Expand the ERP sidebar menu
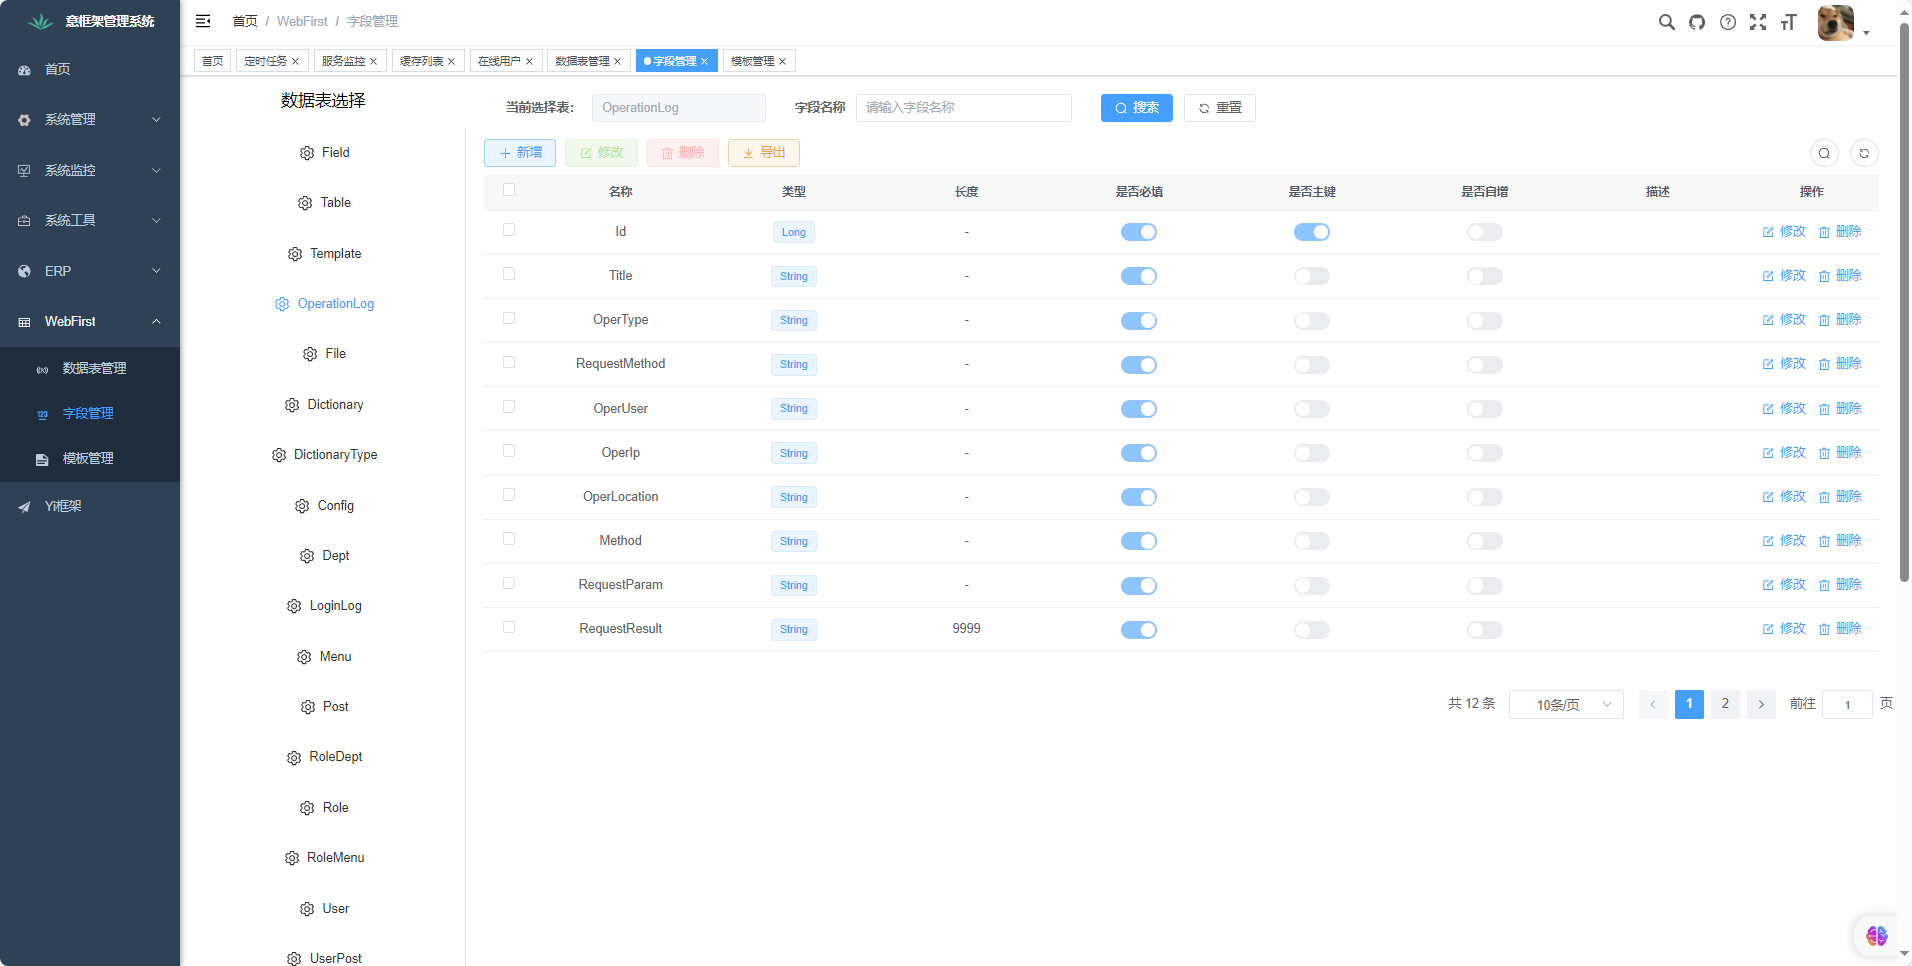The height and width of the screenshot is (966, 1912). 90,271
